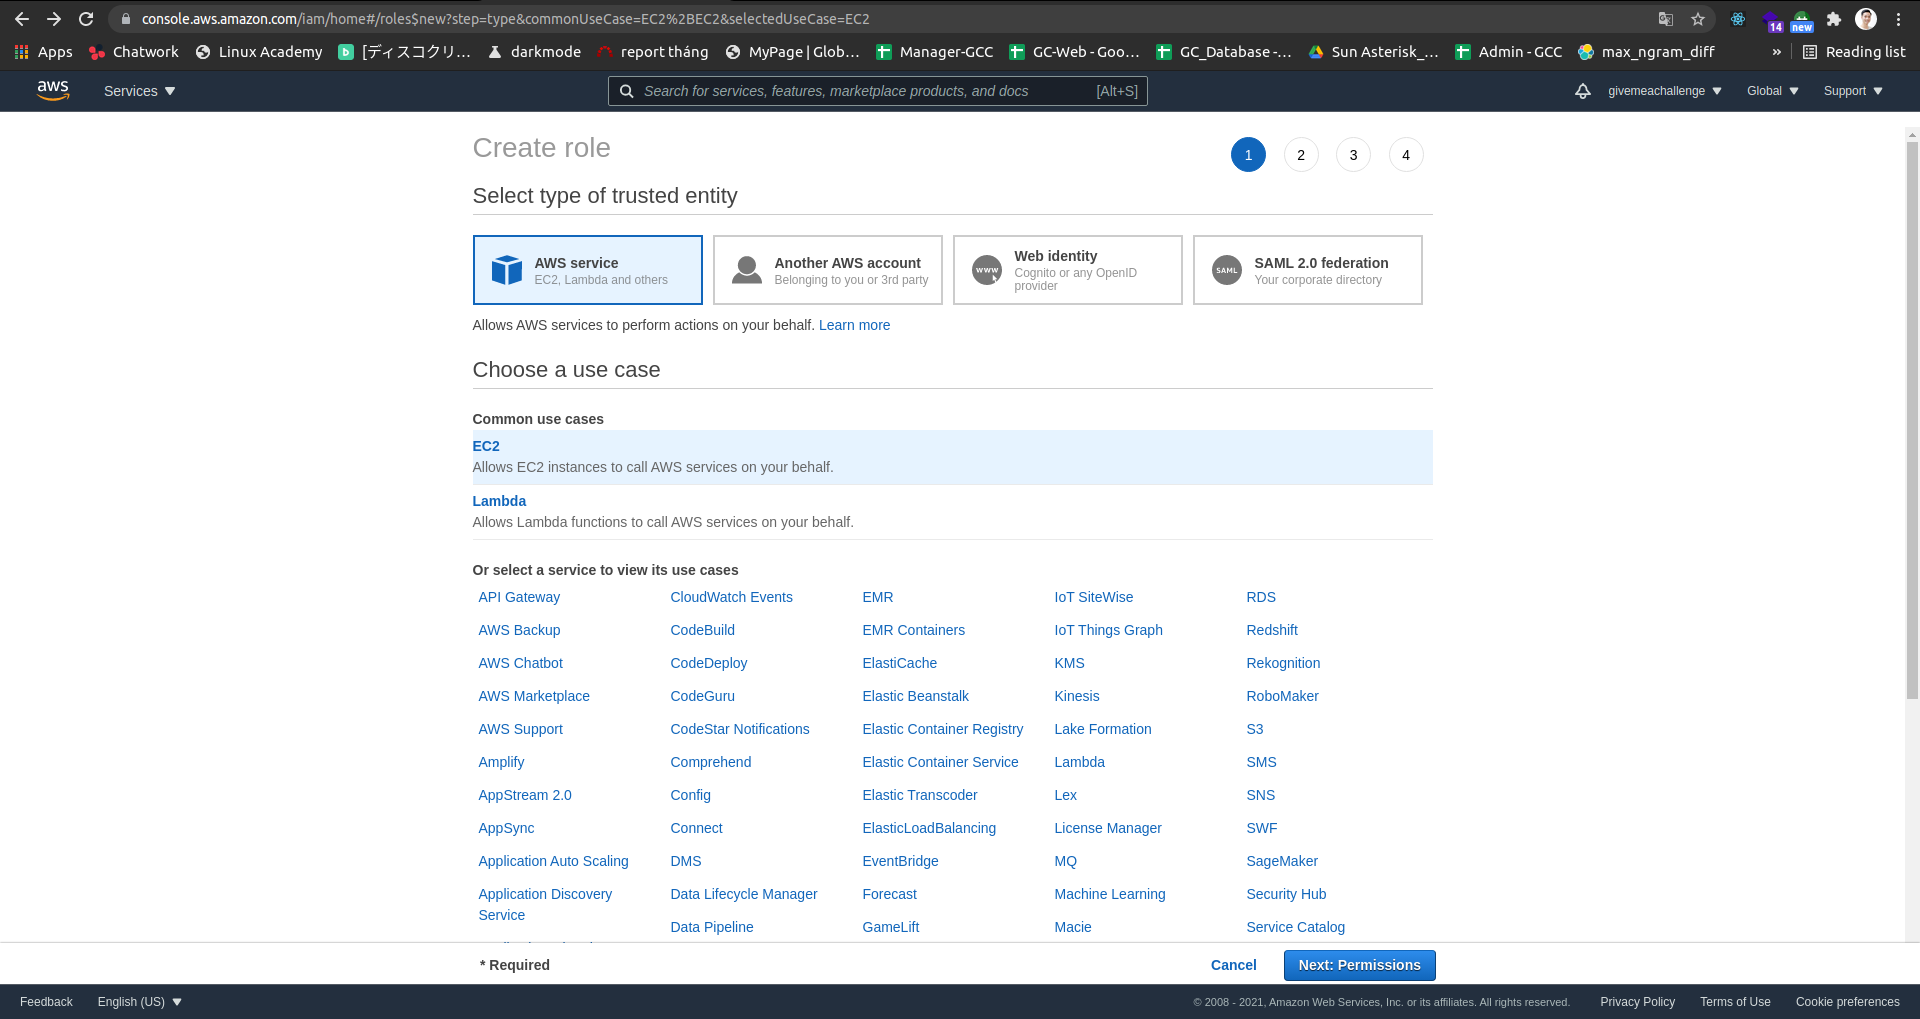Screen dimensions: 1920x1019
Task: Open the English (US) language selector
Action: click(x=138, y=1001)
